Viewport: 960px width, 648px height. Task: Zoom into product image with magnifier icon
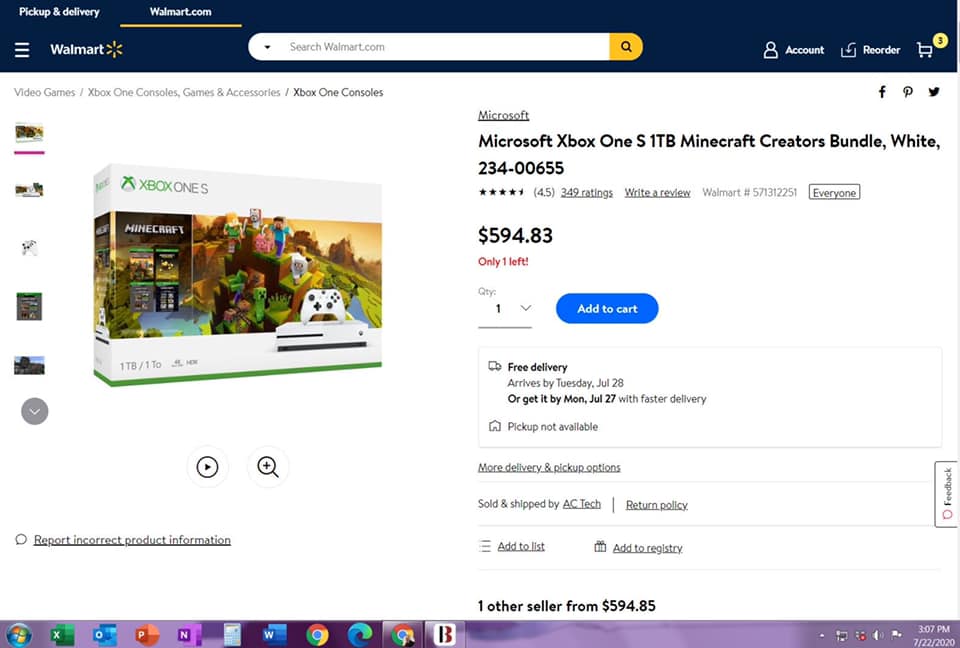(268, 467)
